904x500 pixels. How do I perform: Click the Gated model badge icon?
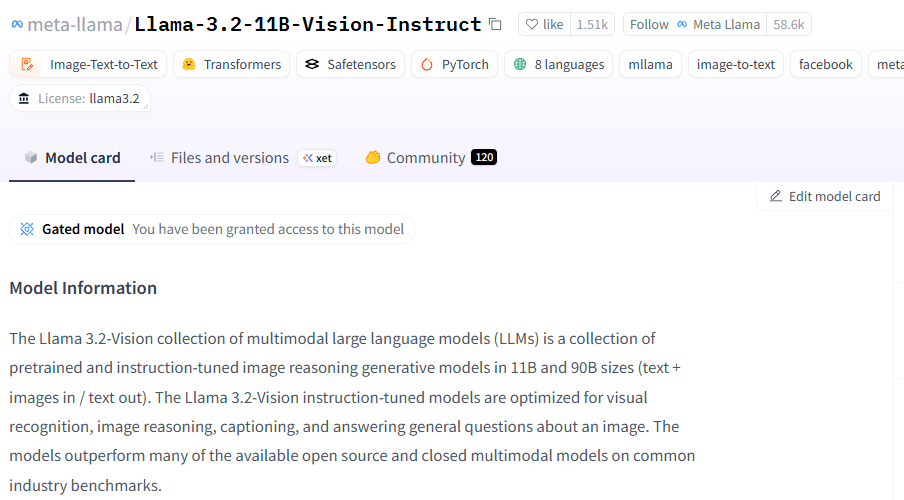click(27, 229)
